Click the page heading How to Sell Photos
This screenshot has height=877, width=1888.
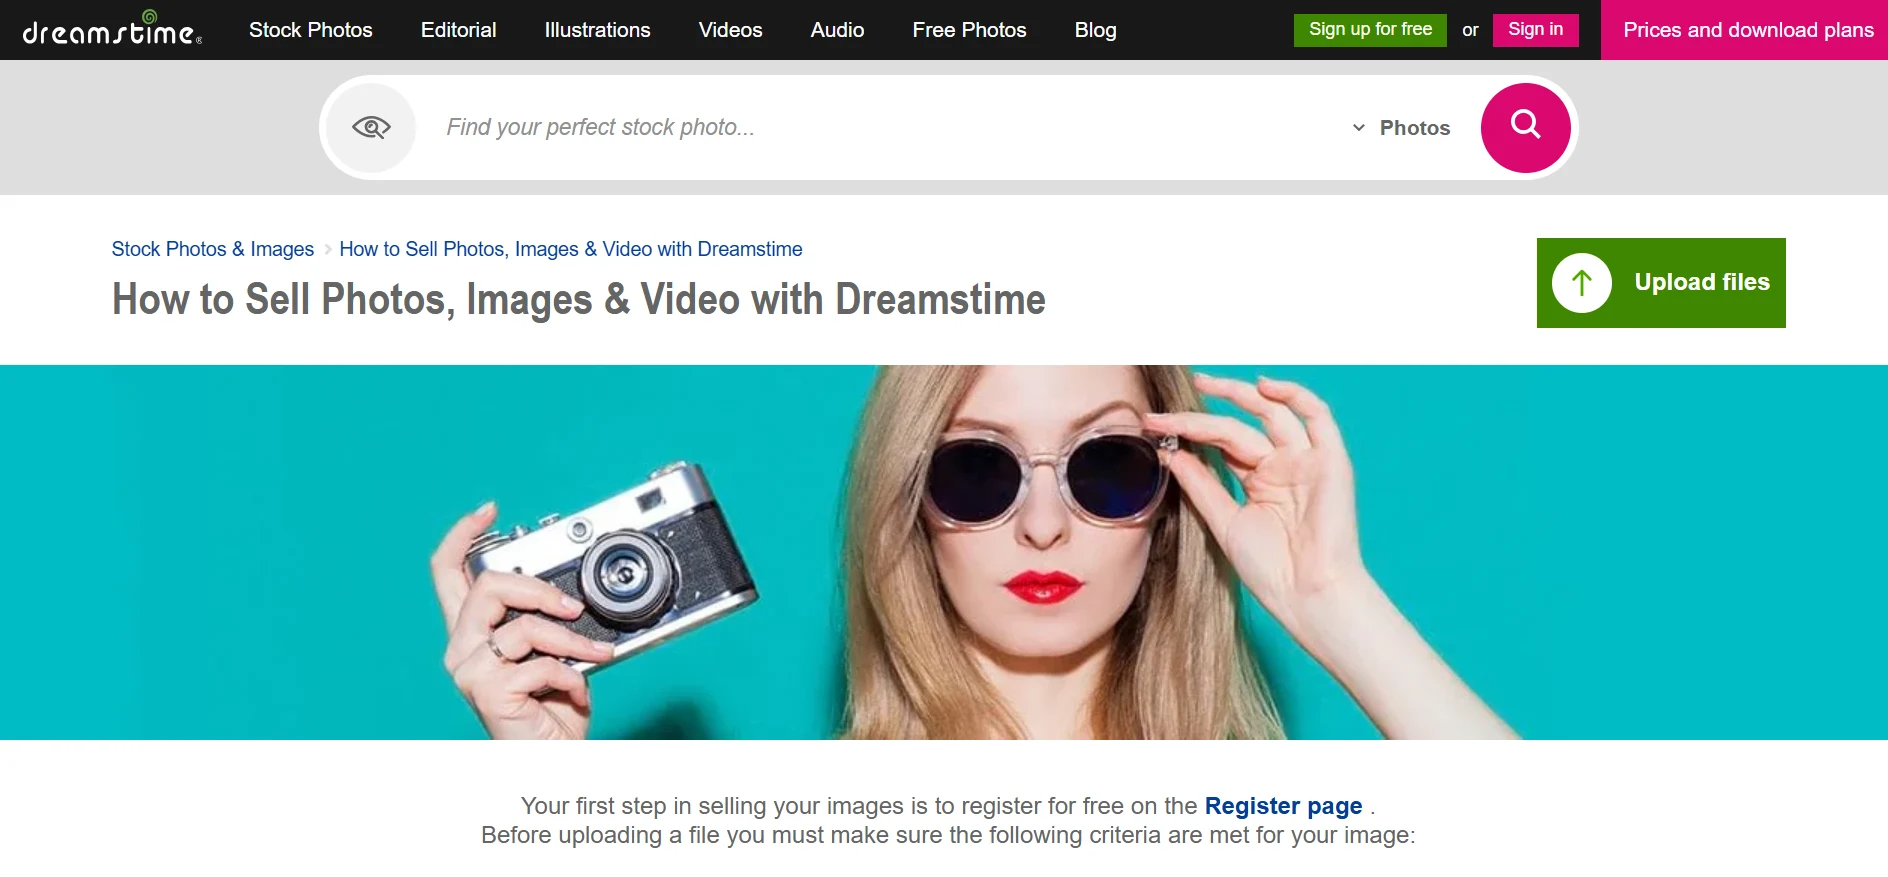(x=579, y=299)
